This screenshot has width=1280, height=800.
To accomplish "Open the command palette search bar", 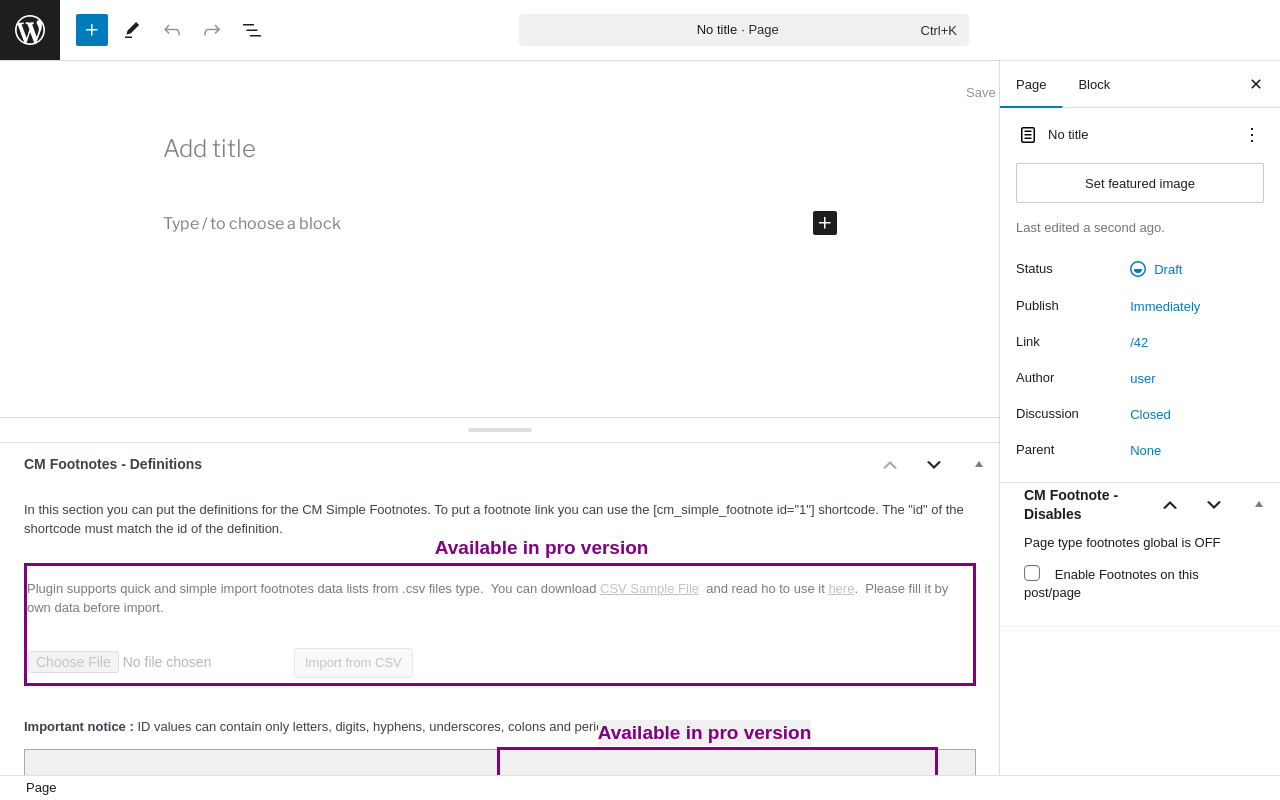I will [744, 30].
